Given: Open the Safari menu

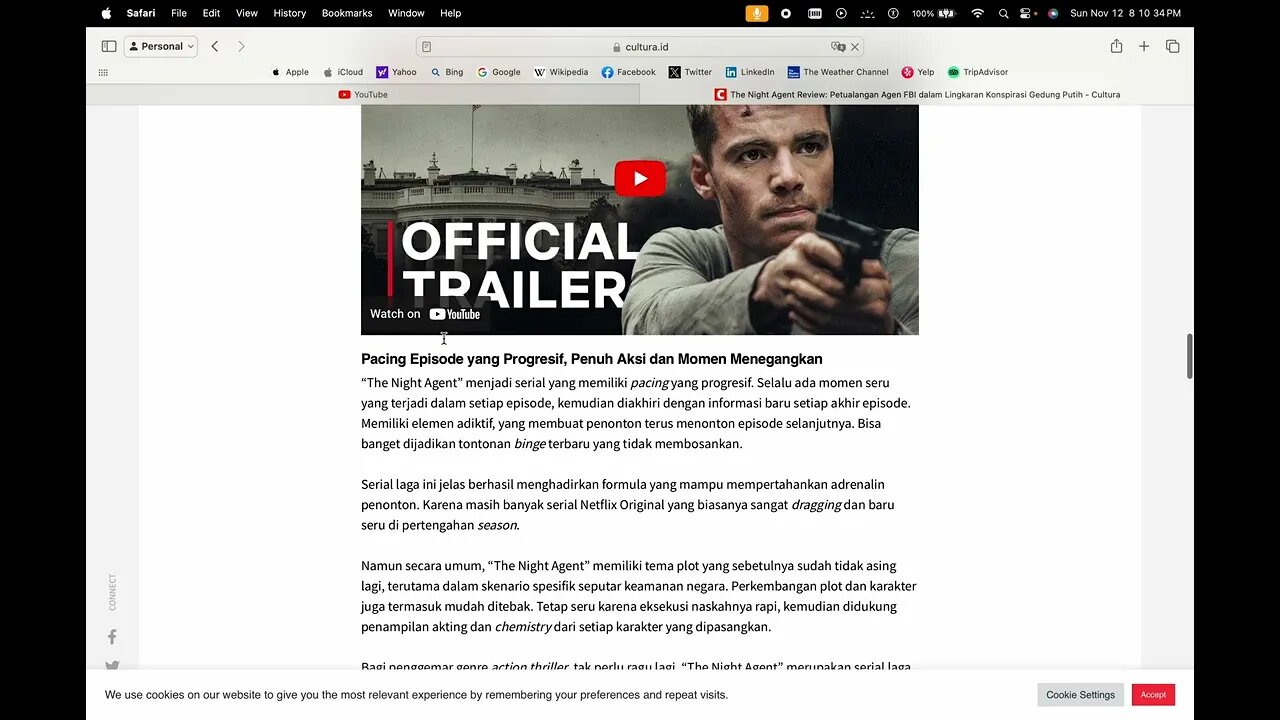Looking at the screenshot, I should click(141, 13).
